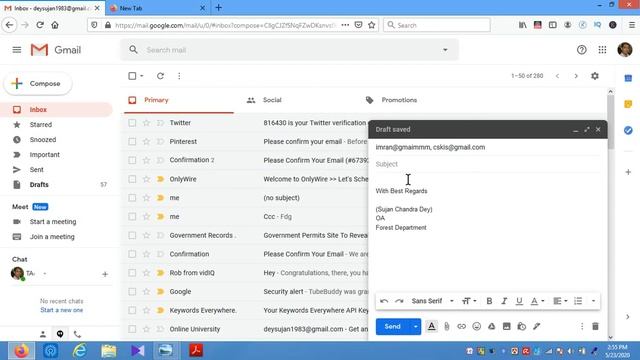Toggle importance marker on Keywords Everywhere email

(x=160, y=310)
